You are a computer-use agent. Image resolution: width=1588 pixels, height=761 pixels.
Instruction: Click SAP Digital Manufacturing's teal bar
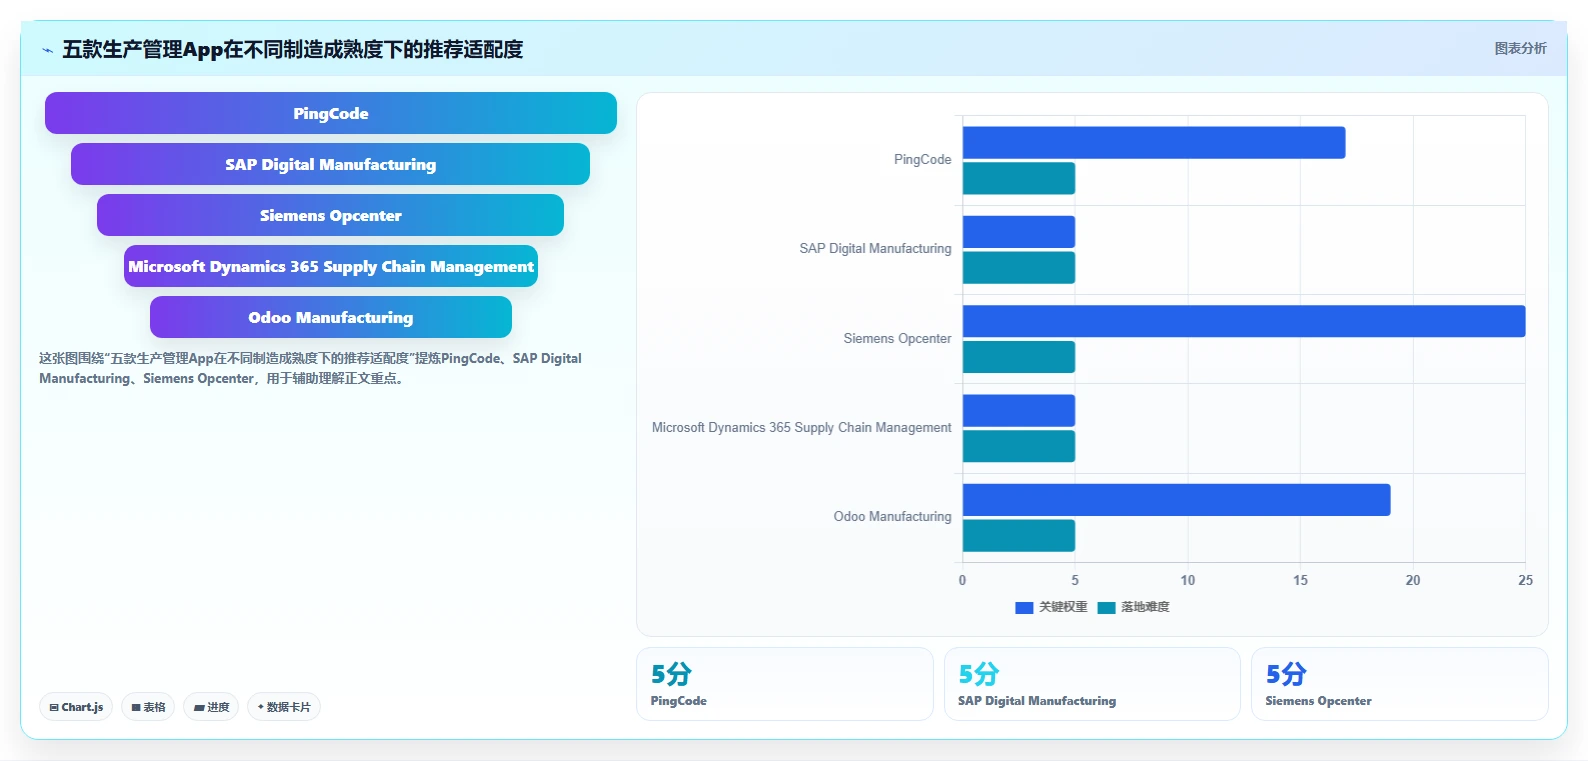pyautogui.click(x=1019, y=267)
